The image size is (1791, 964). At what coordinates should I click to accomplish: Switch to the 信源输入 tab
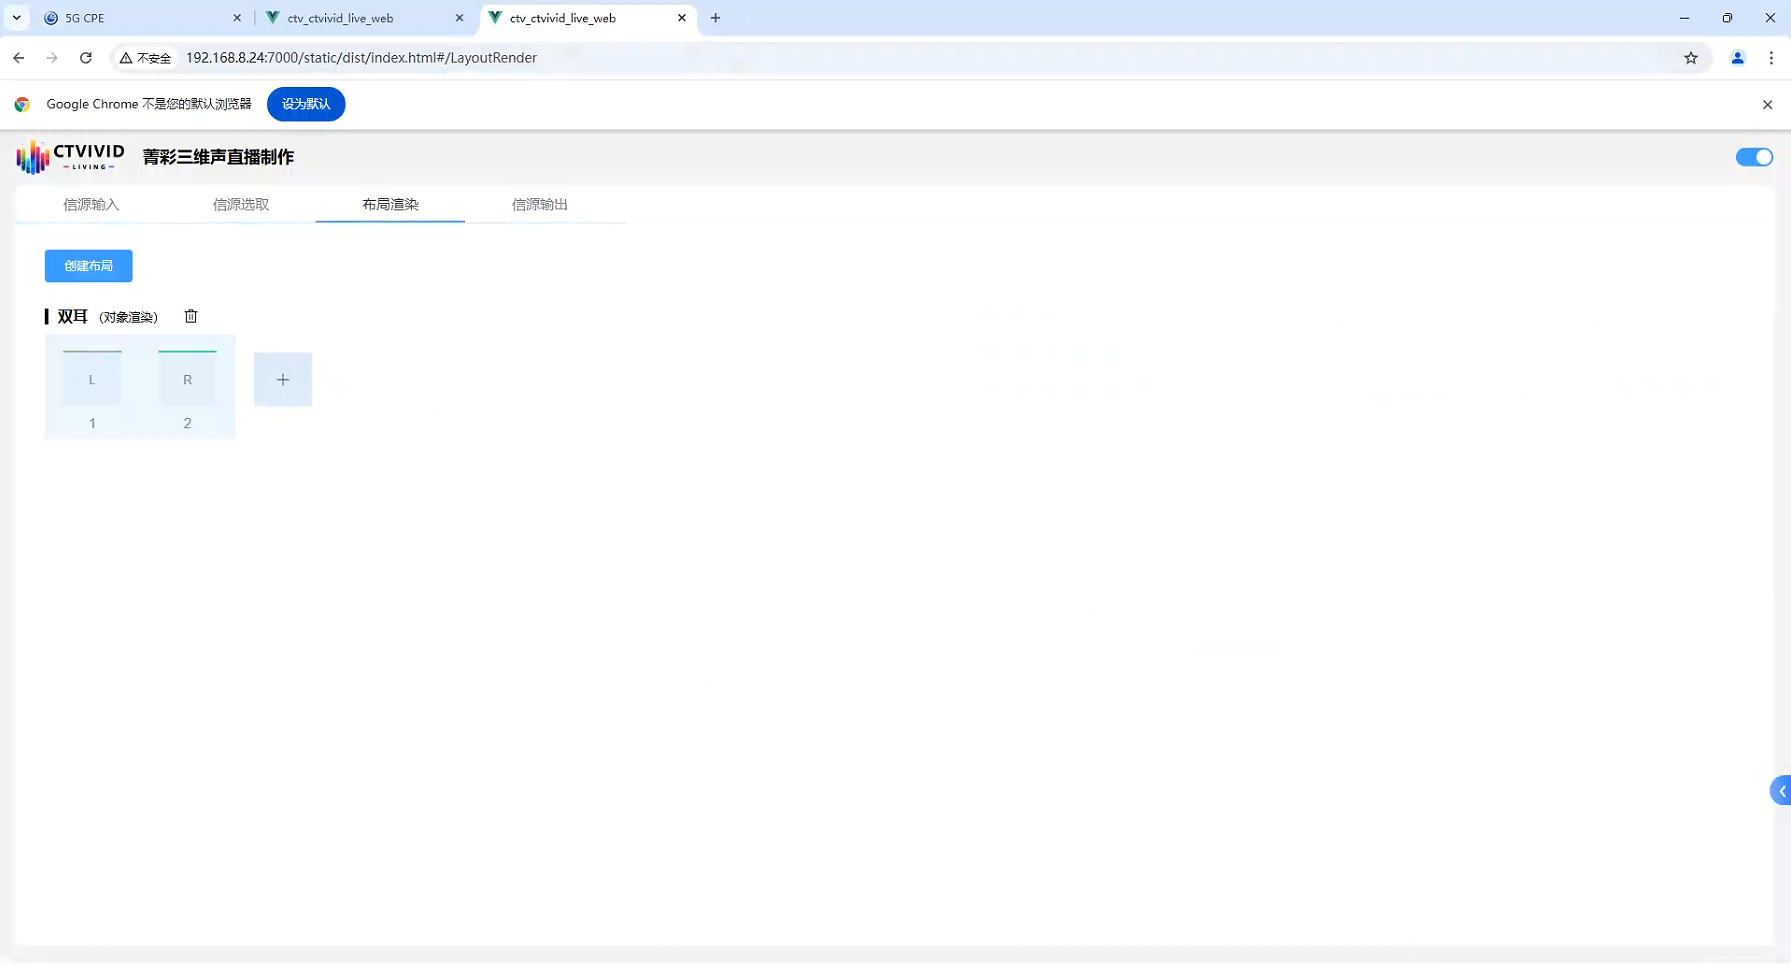click(91, 205)
